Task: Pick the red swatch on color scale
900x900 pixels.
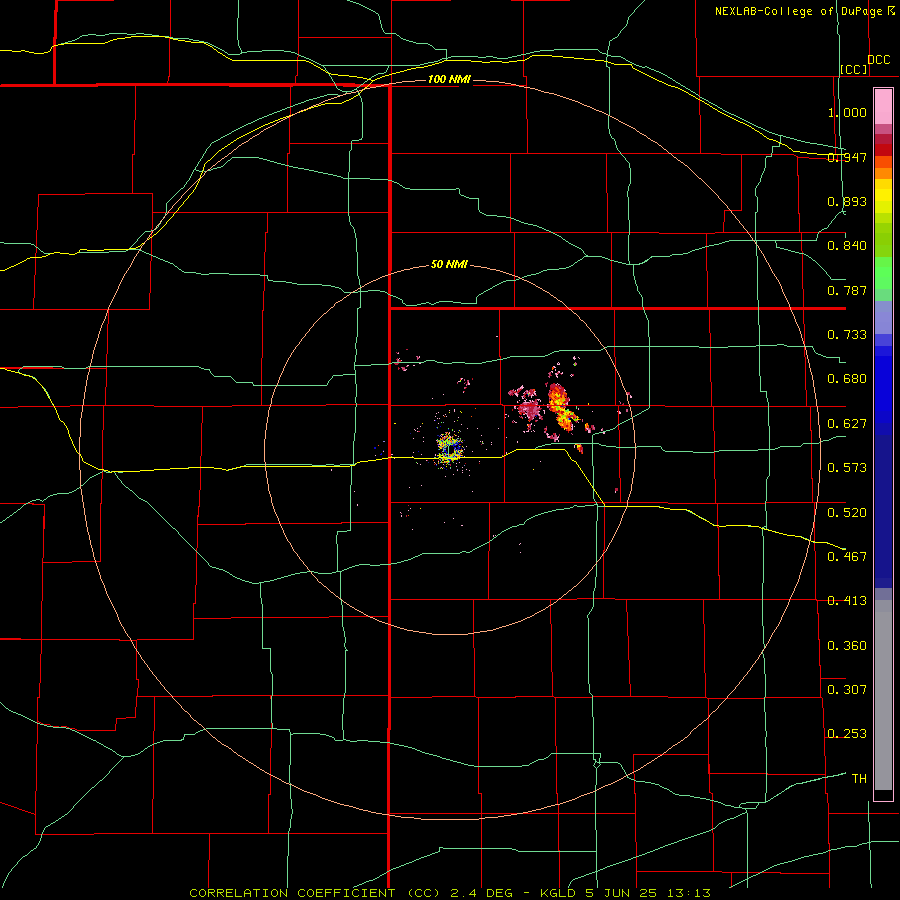Action: point(883,150)
